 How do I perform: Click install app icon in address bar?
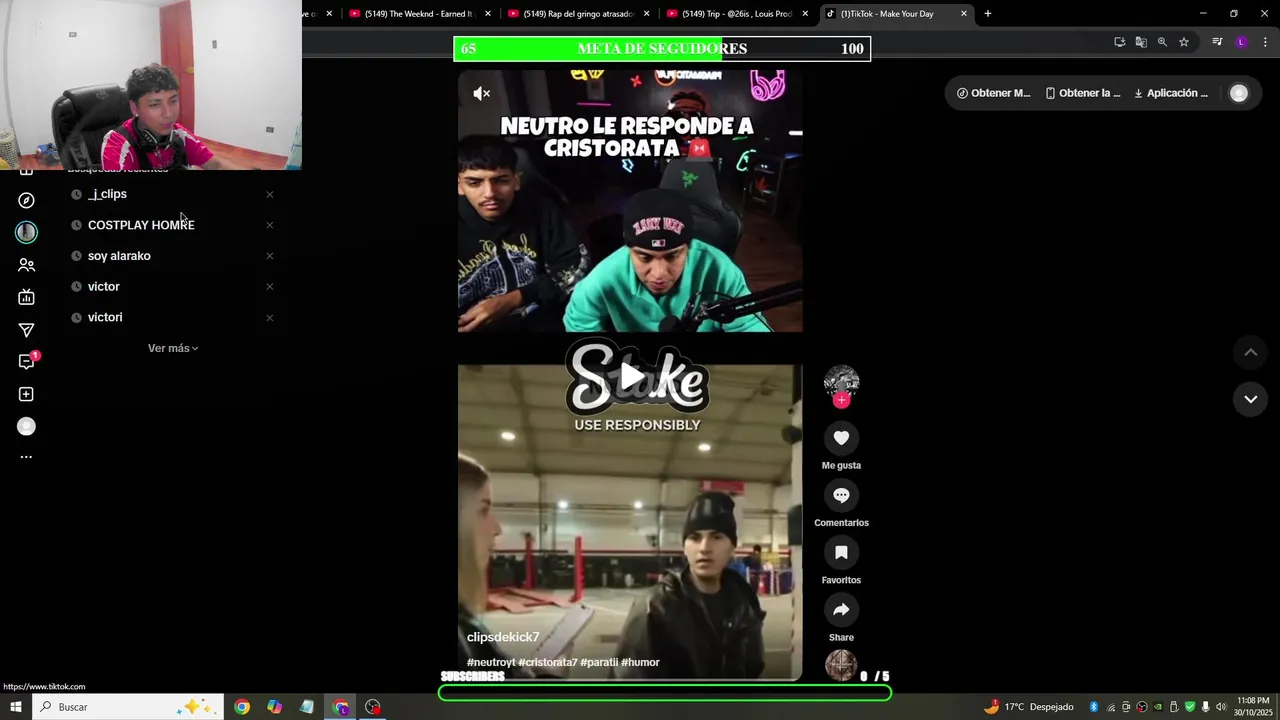pos(1120,42)
